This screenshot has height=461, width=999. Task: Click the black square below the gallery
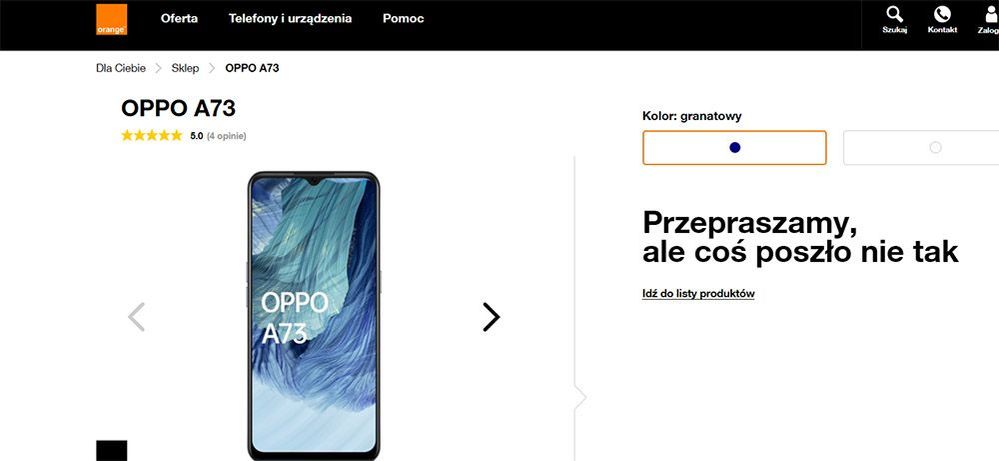(111, 451)
